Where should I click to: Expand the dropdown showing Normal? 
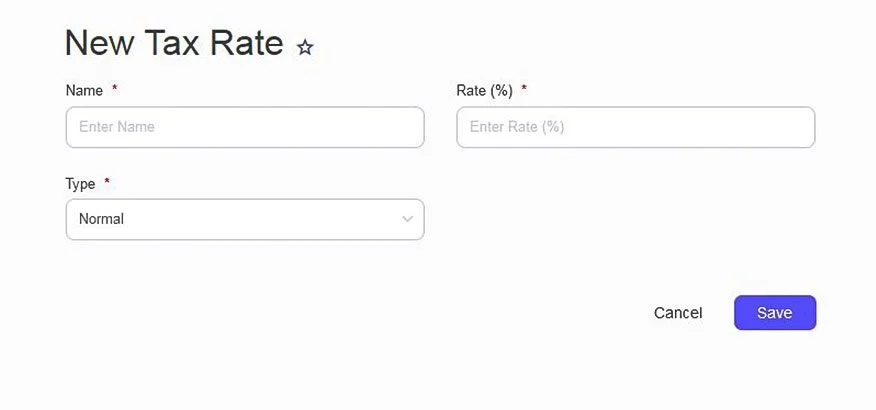pos(245,219)
